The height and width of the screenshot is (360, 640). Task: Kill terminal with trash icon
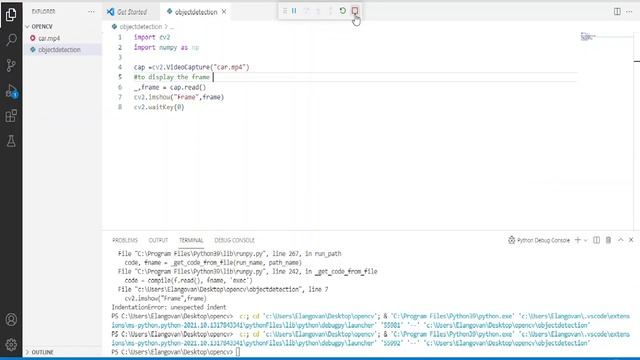coord(608,240)
